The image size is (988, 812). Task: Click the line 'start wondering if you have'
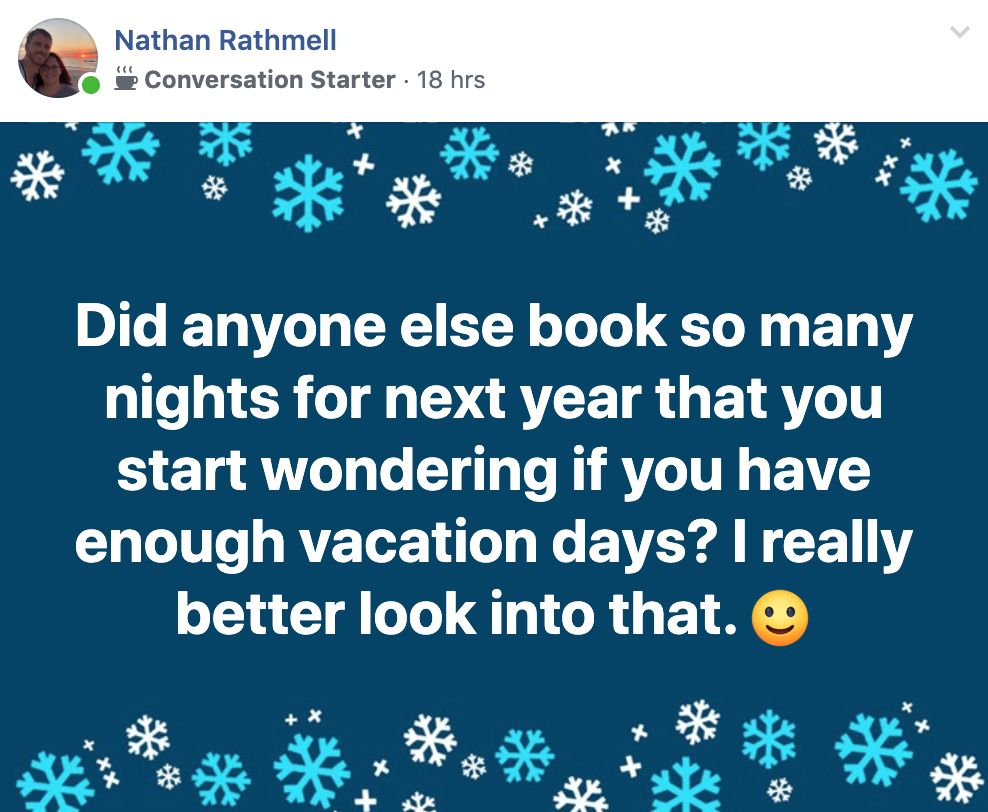494,471
